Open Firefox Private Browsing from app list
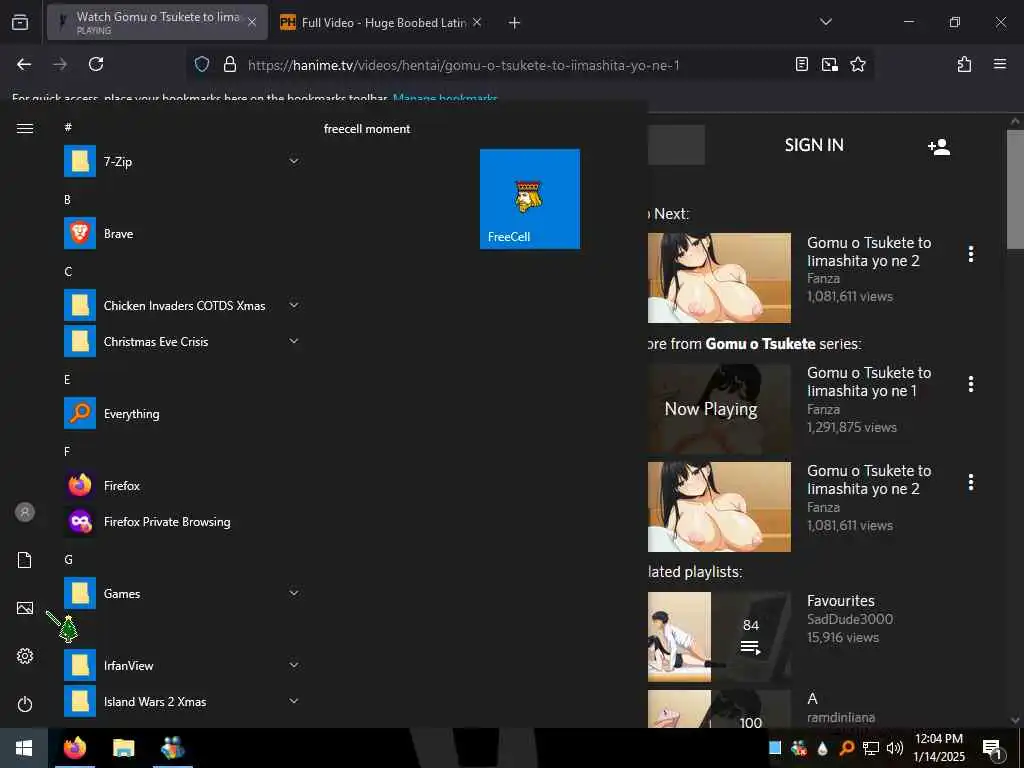Image resolution: width=1024 pixels, height=768 pixels. point(182,522)
